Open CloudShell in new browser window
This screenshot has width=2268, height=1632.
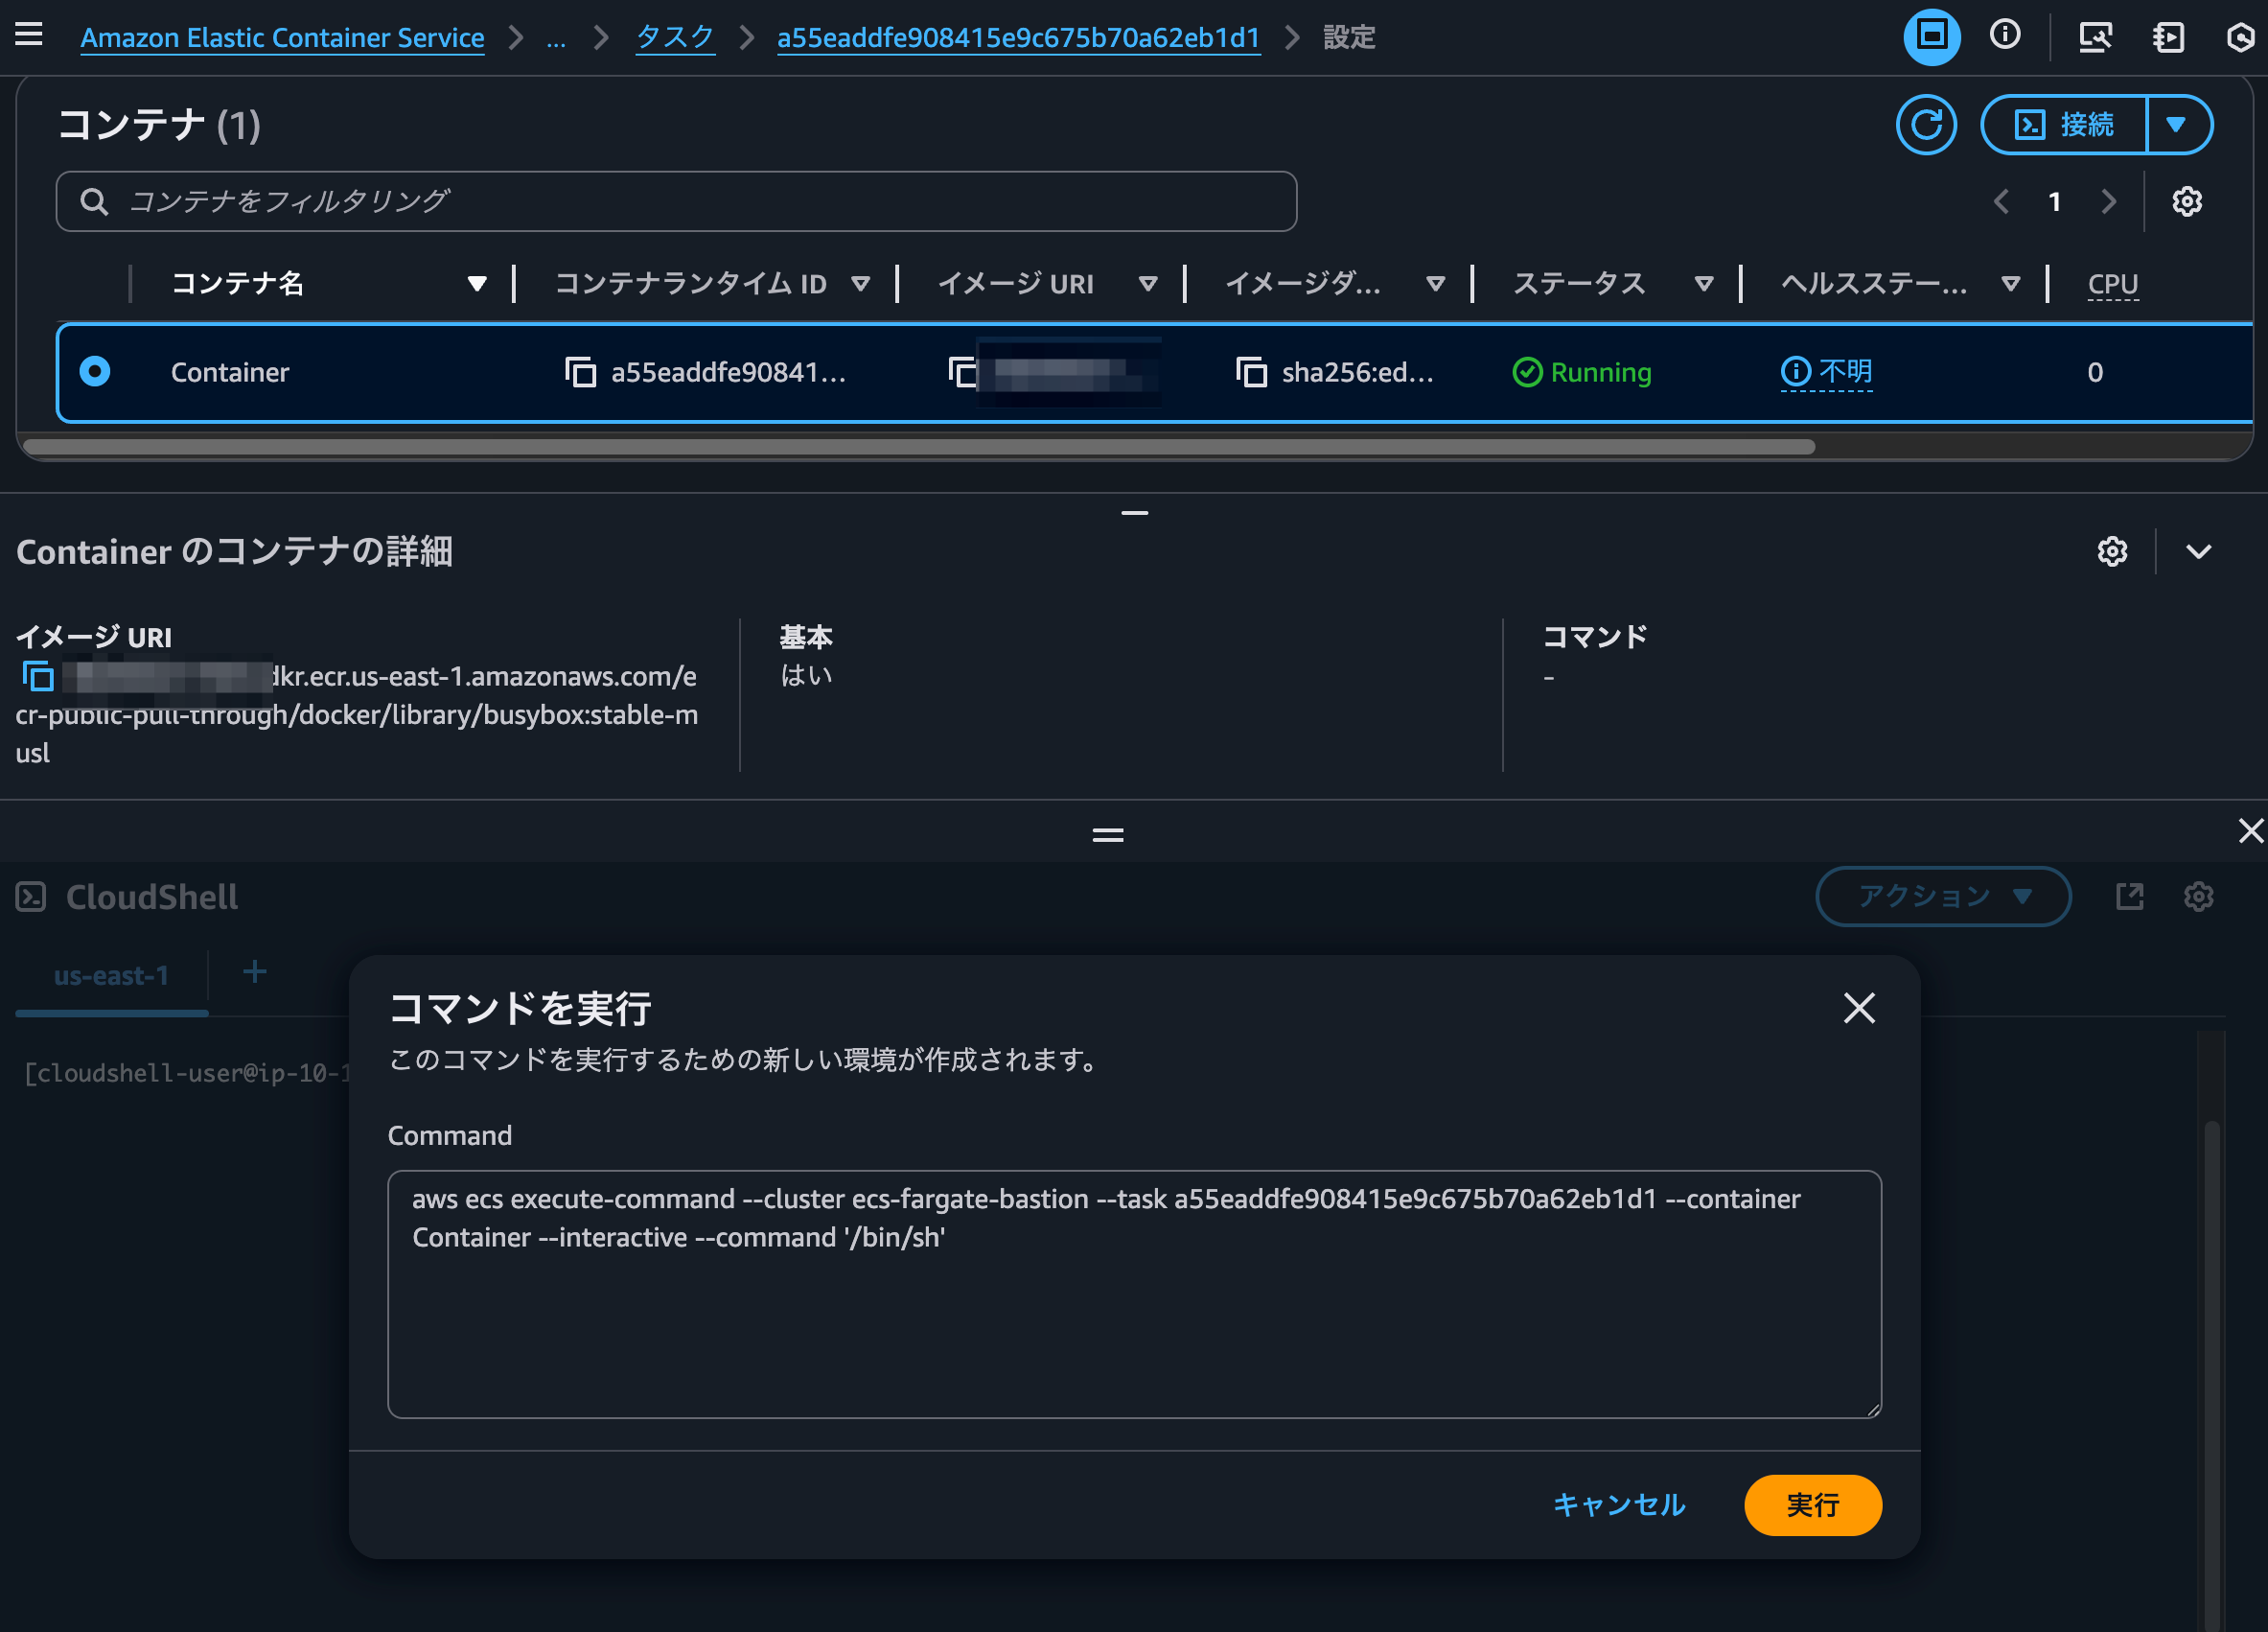[2130, 896]
